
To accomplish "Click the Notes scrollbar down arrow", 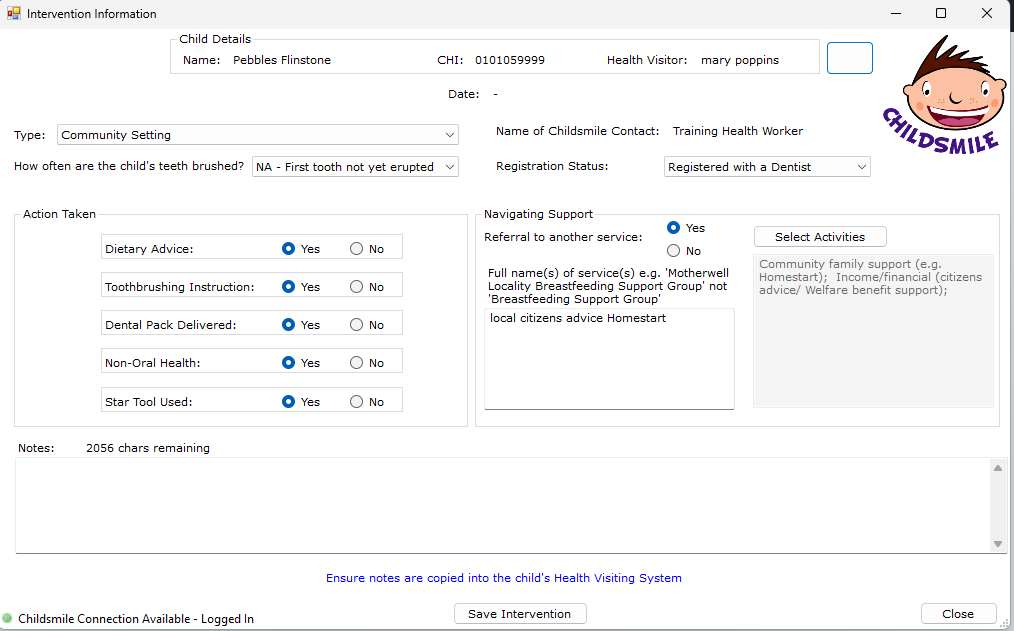I will (x=997, y=544).
